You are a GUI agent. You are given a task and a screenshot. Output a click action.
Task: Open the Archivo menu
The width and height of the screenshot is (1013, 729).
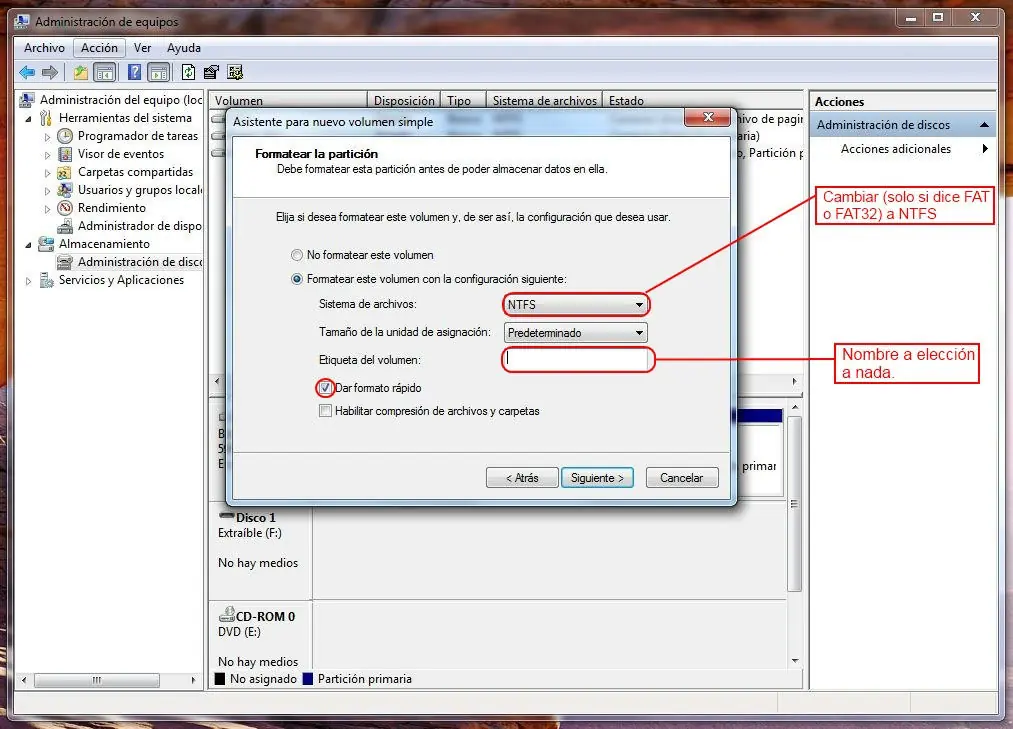[x=44, y=48]
